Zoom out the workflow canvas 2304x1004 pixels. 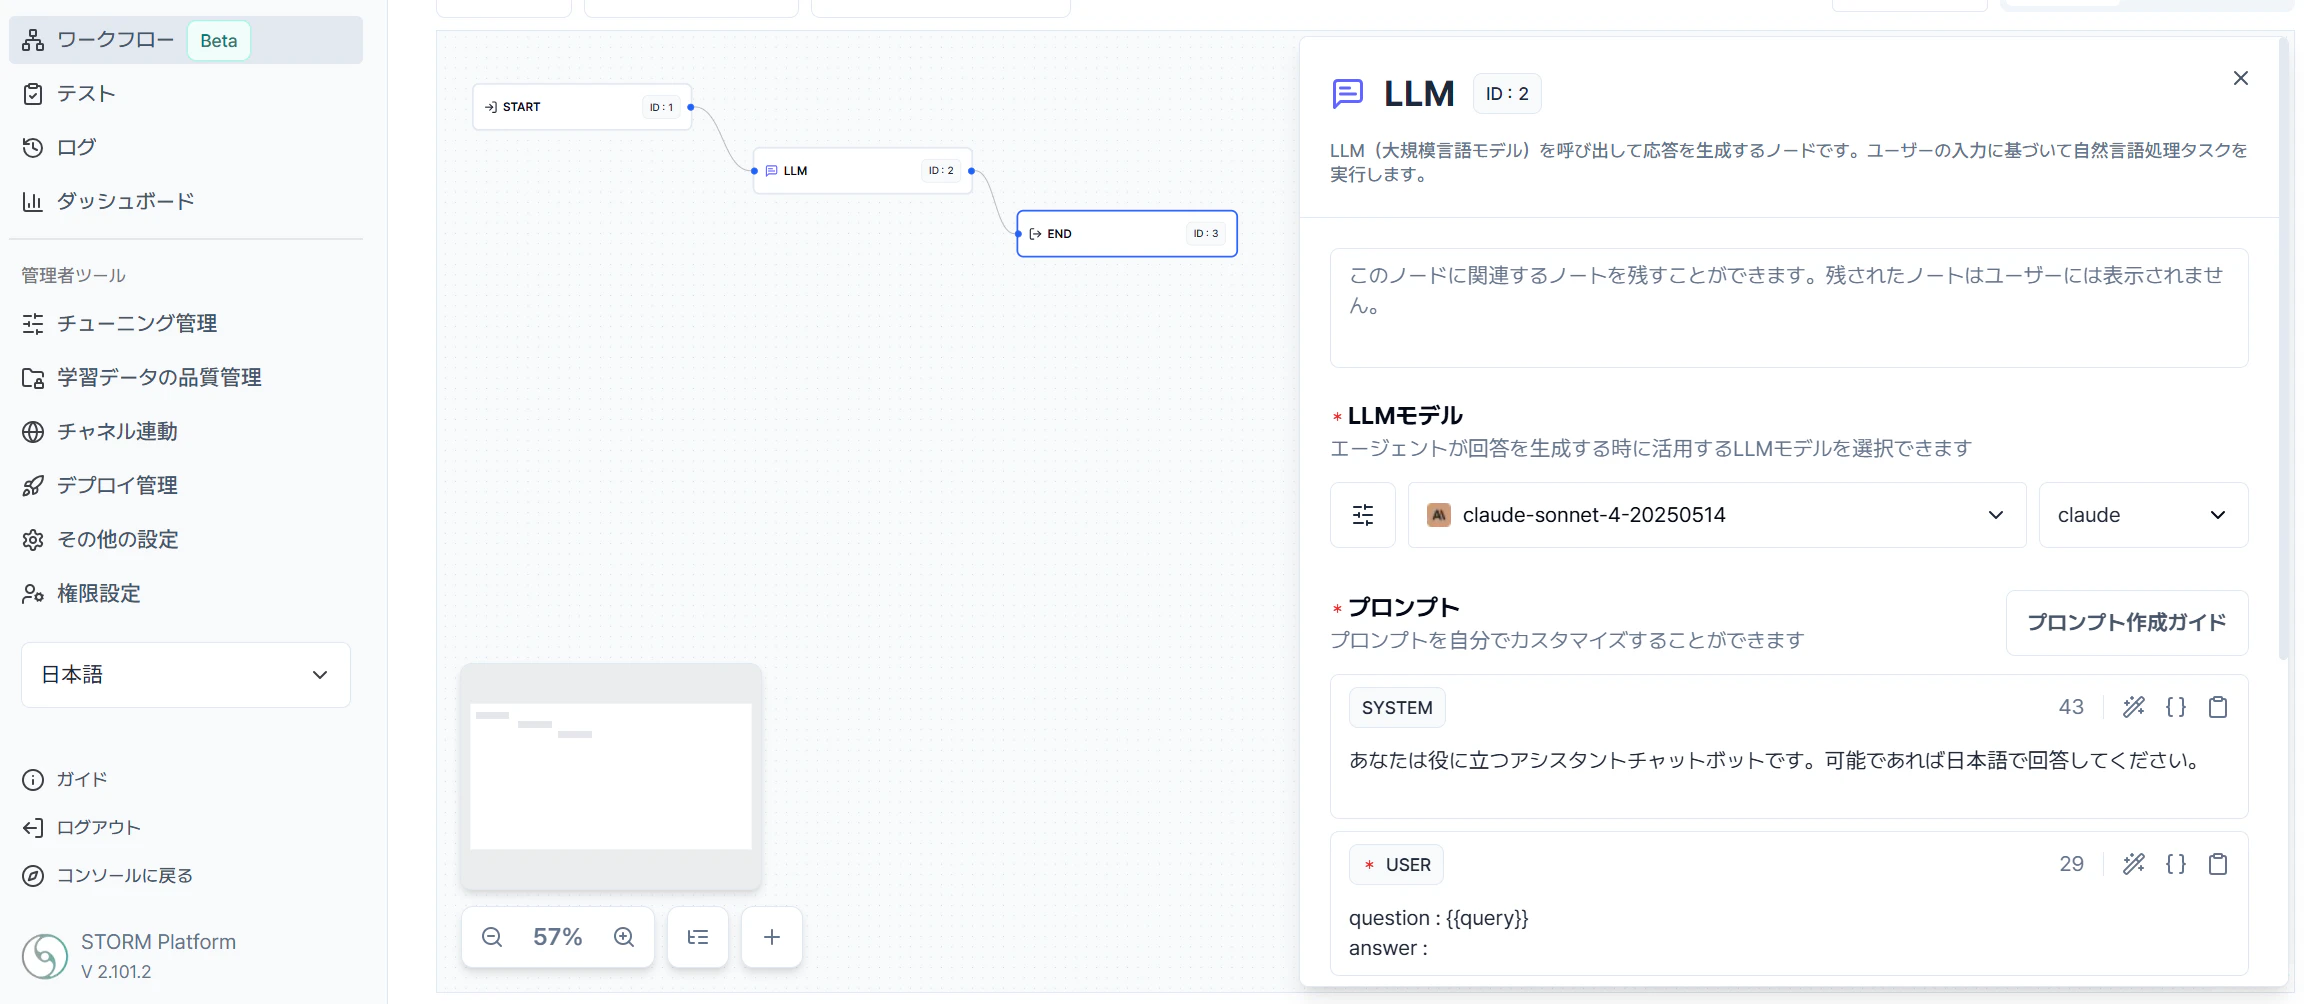pyautogui.click(x=492, y=937)
